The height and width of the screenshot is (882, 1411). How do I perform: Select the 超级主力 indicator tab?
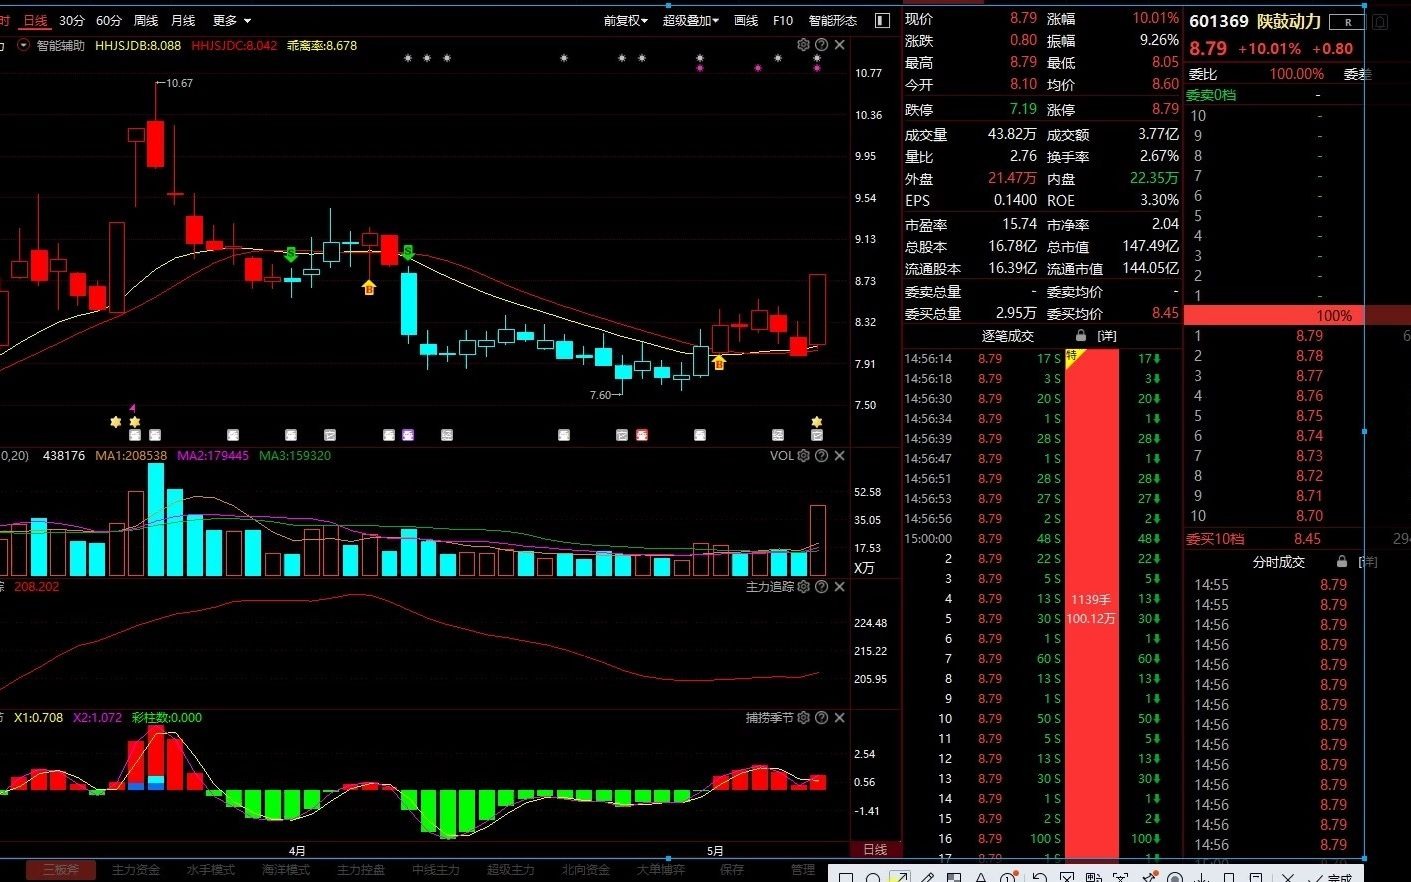pyautogui.click(x=510, y=870)
